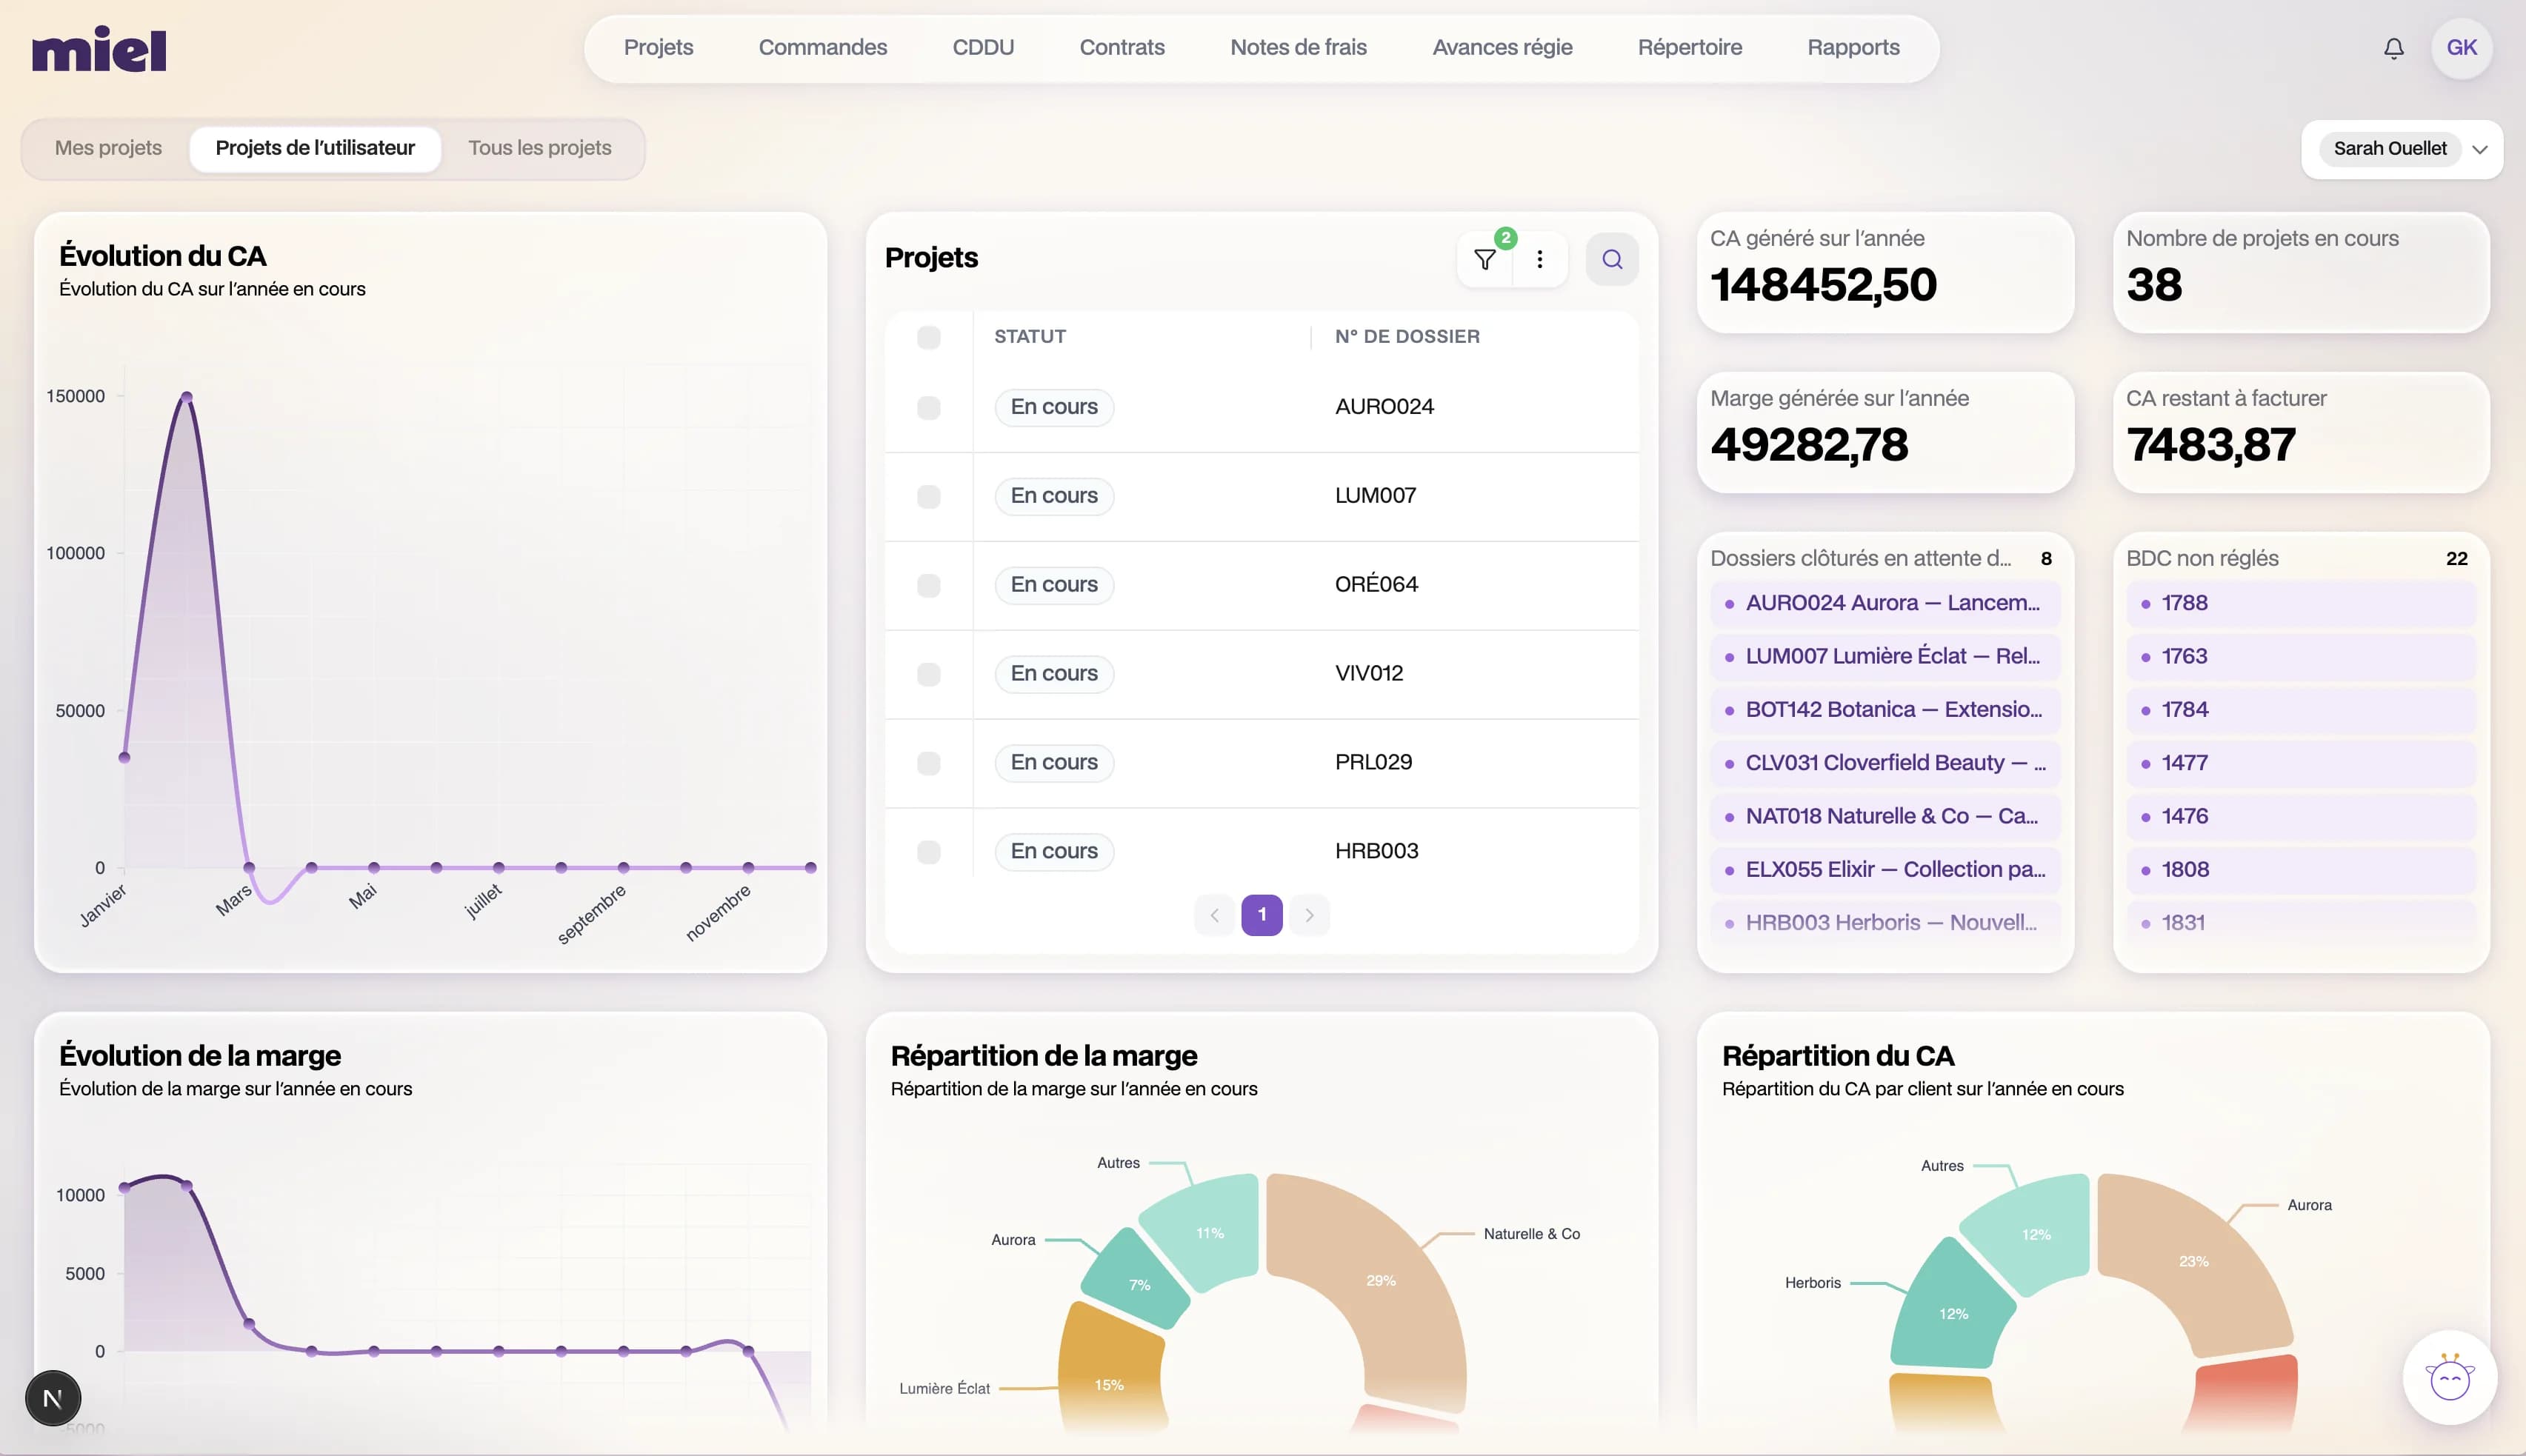Image resolution: width=2526 pixels, height=1456 pixels.
Task: Select all projects with header checkbox
Action: point(928,338)
